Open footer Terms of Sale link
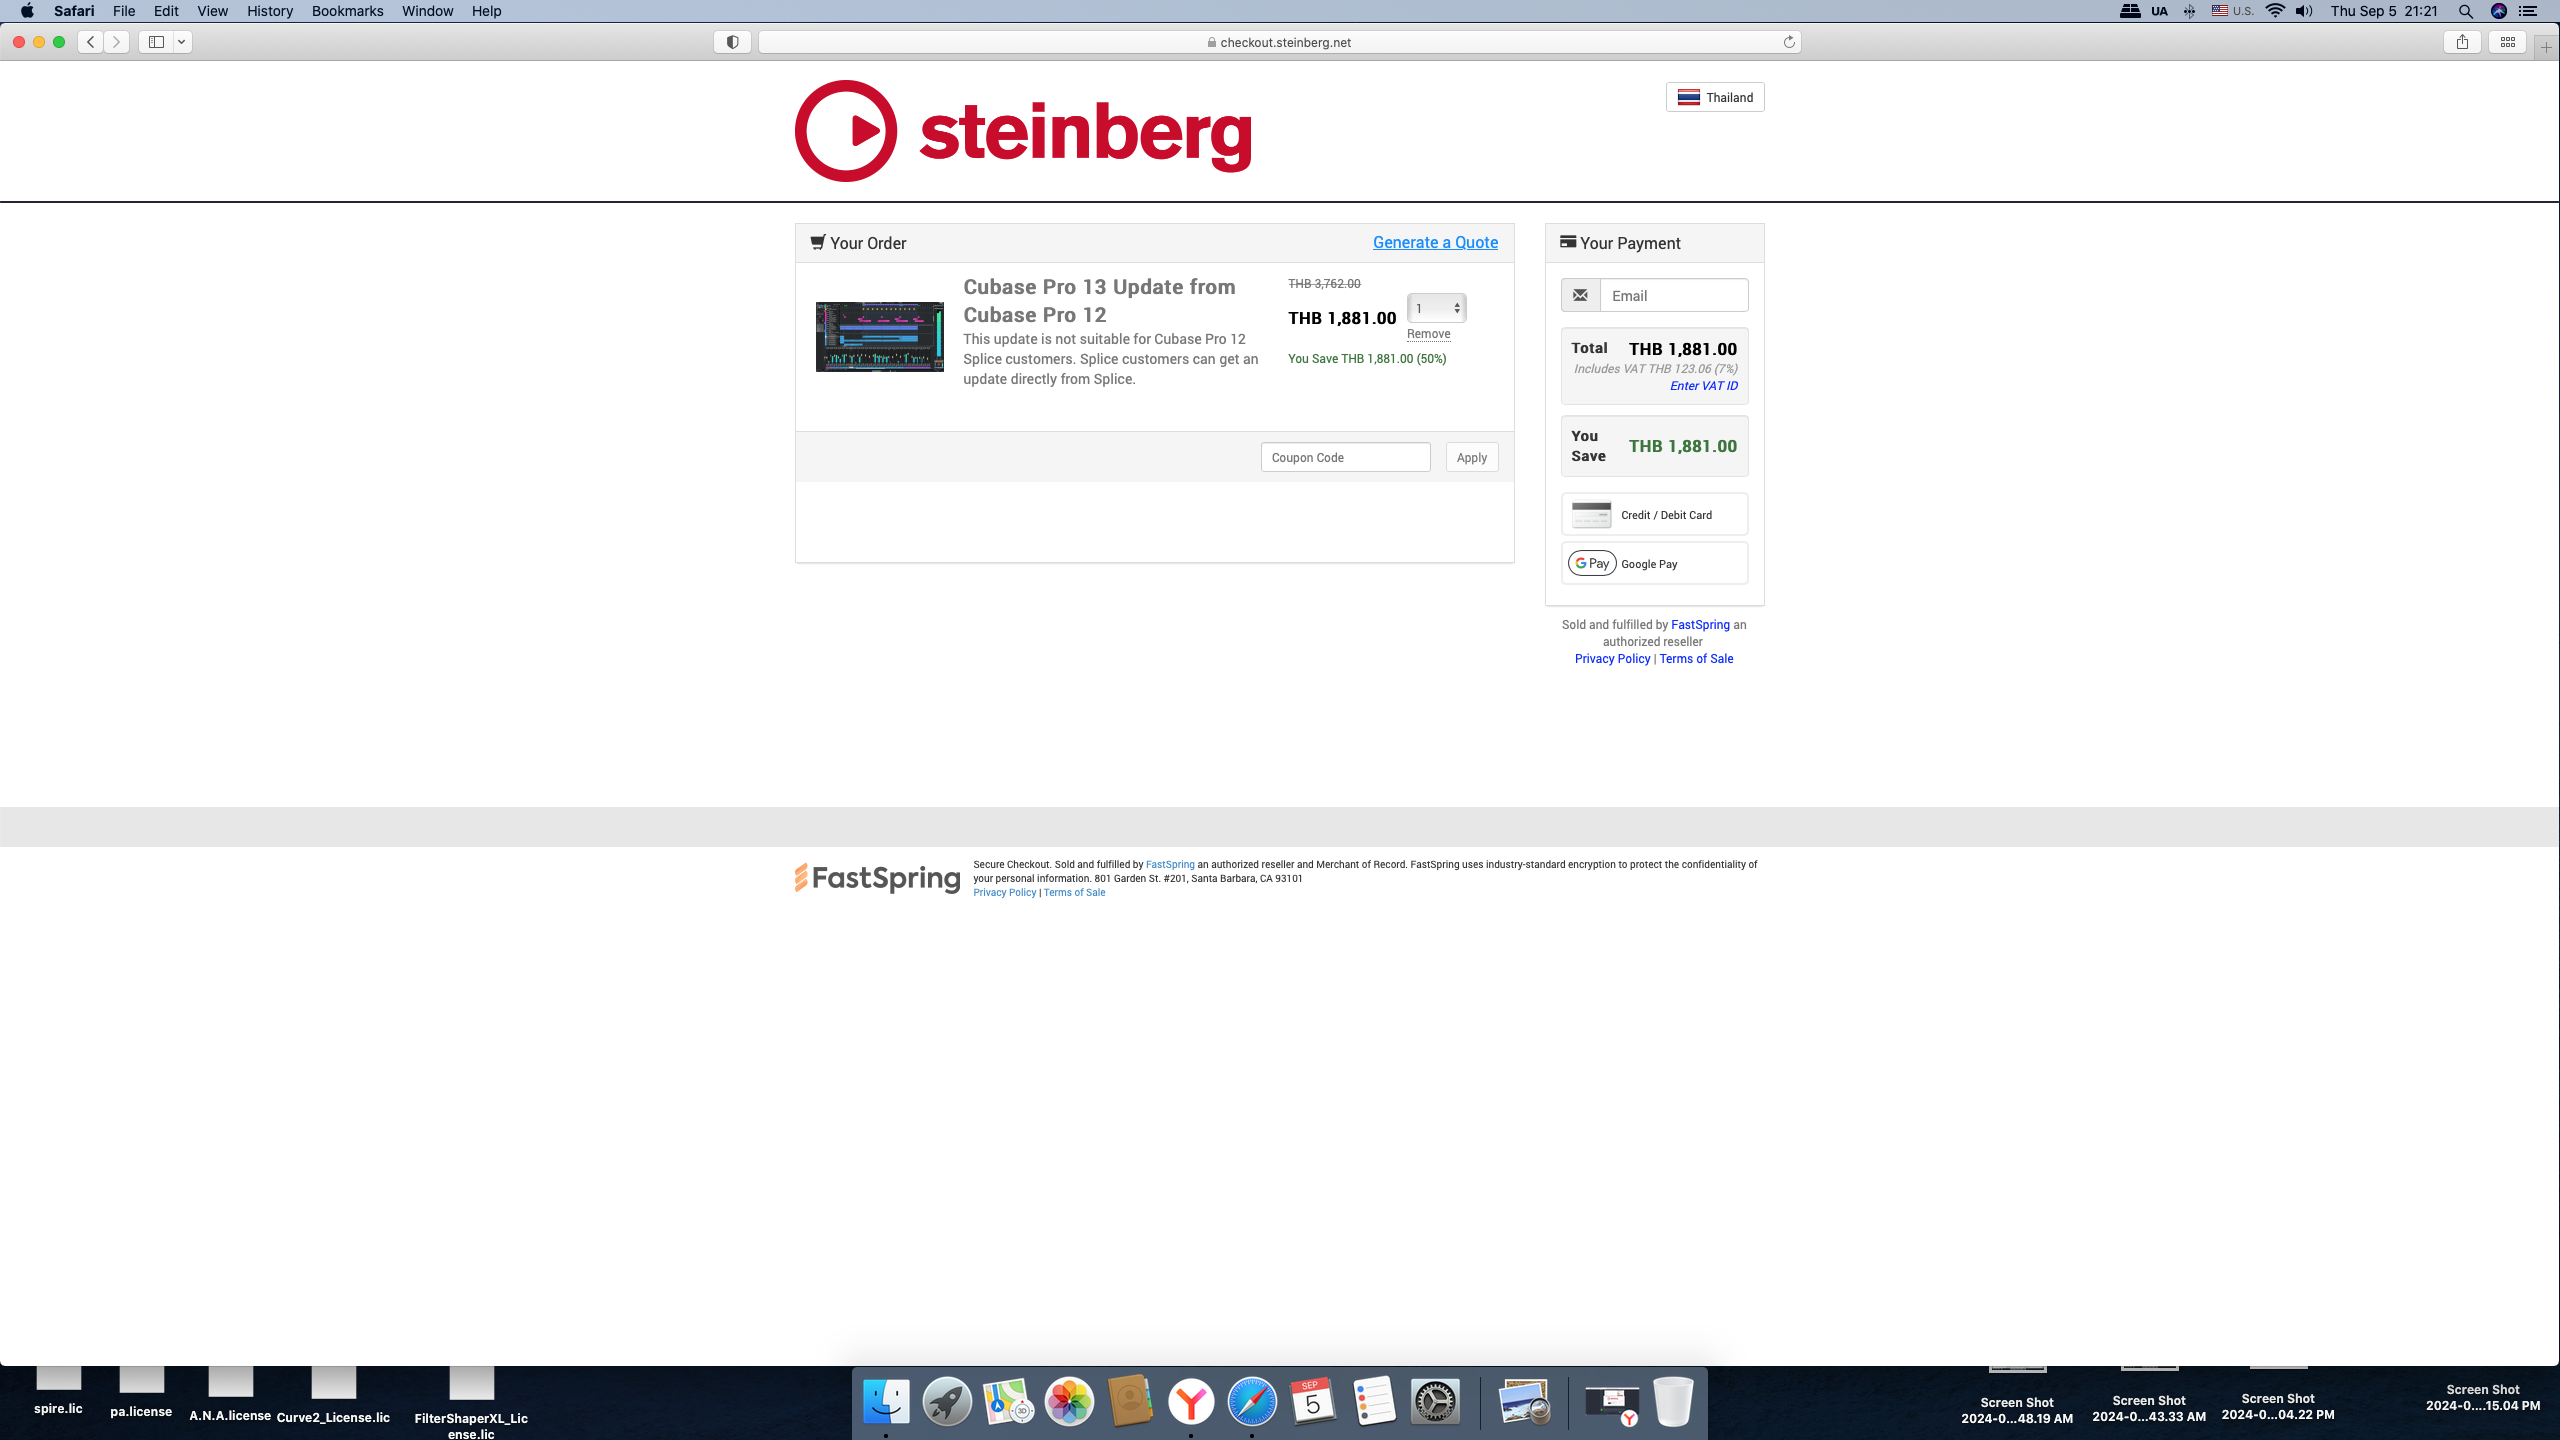The width and height of the screenshot is (2560, 1440). pos(1074,893)
